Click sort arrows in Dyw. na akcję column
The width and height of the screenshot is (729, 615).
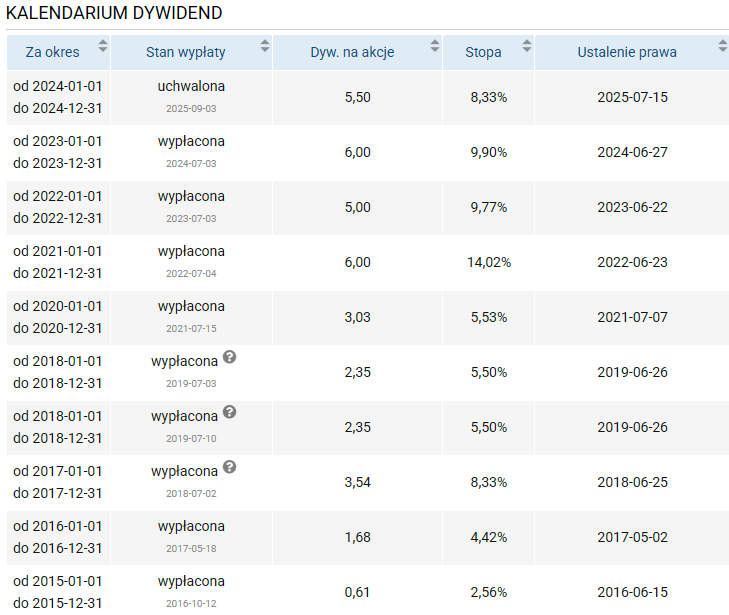click(x=434, y=46)
